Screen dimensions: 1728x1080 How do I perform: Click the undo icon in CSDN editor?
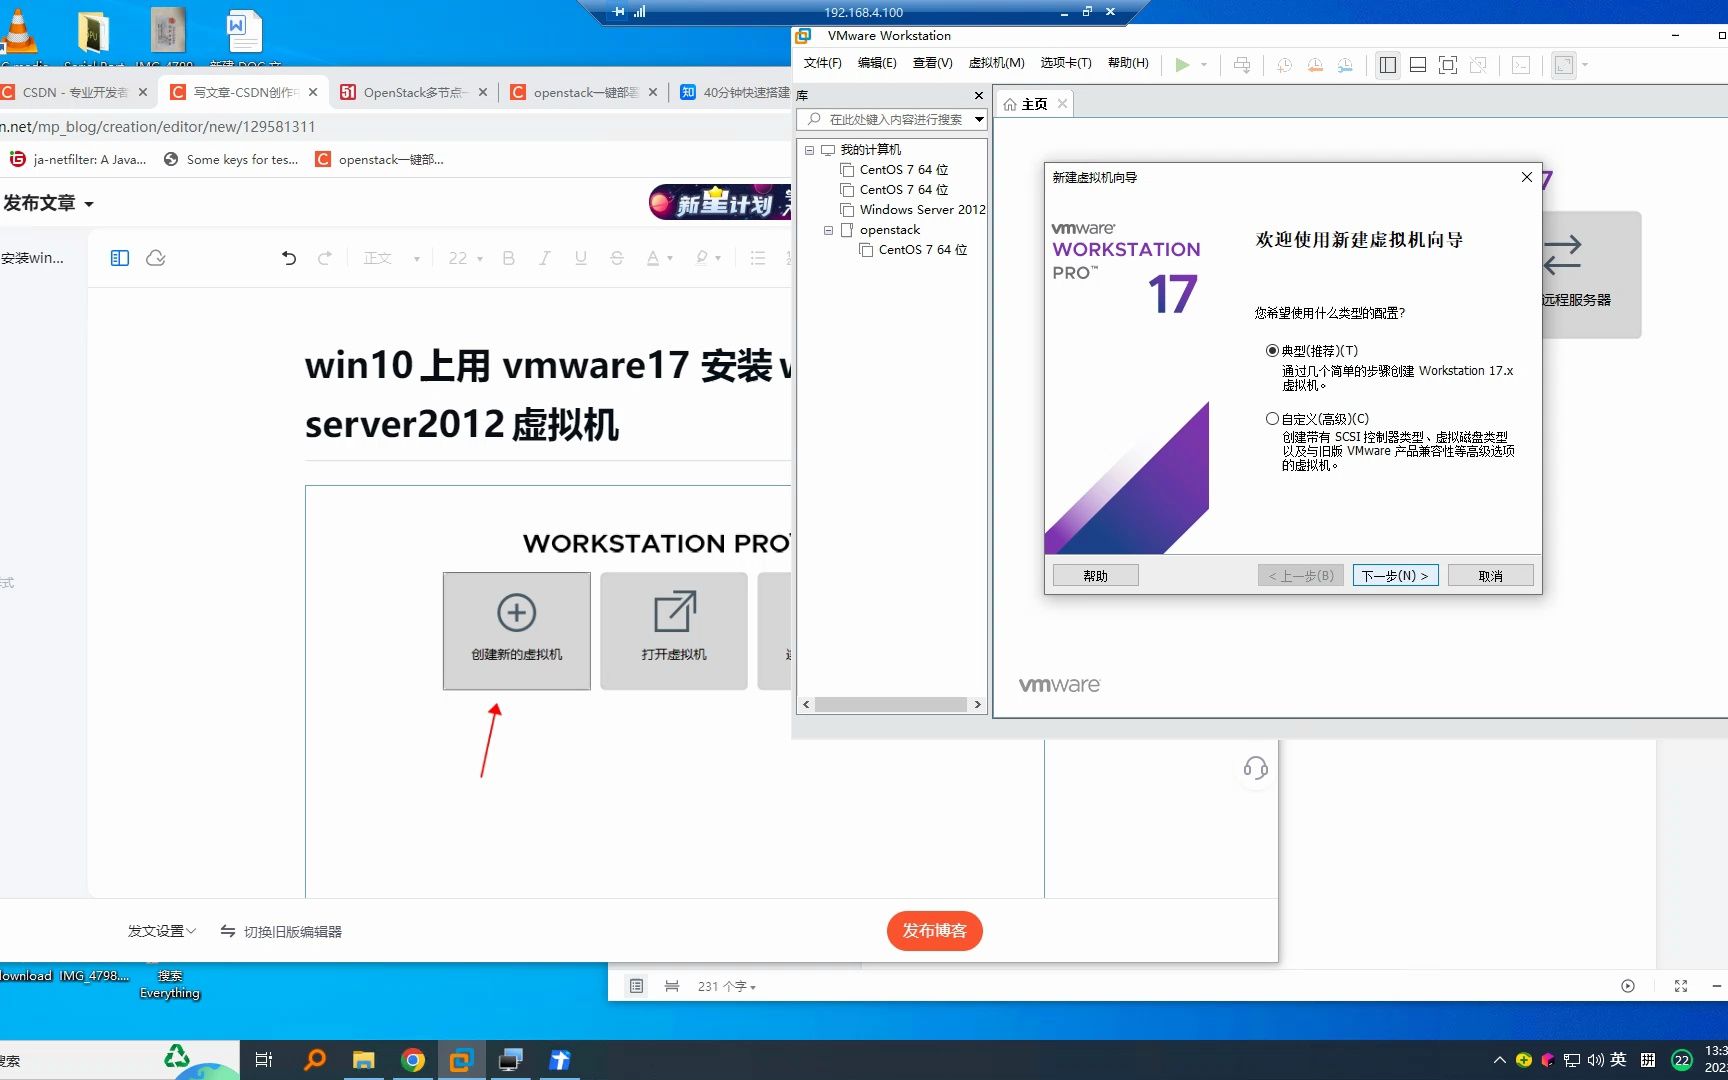[x=289, y=258]
